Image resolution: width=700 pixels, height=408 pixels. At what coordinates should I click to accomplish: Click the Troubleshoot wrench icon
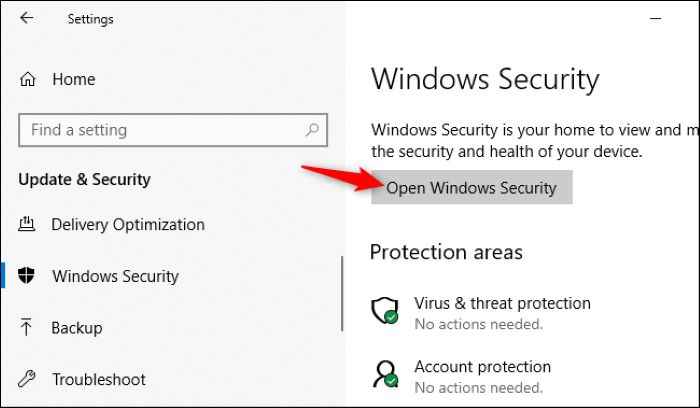click(26, 379)
